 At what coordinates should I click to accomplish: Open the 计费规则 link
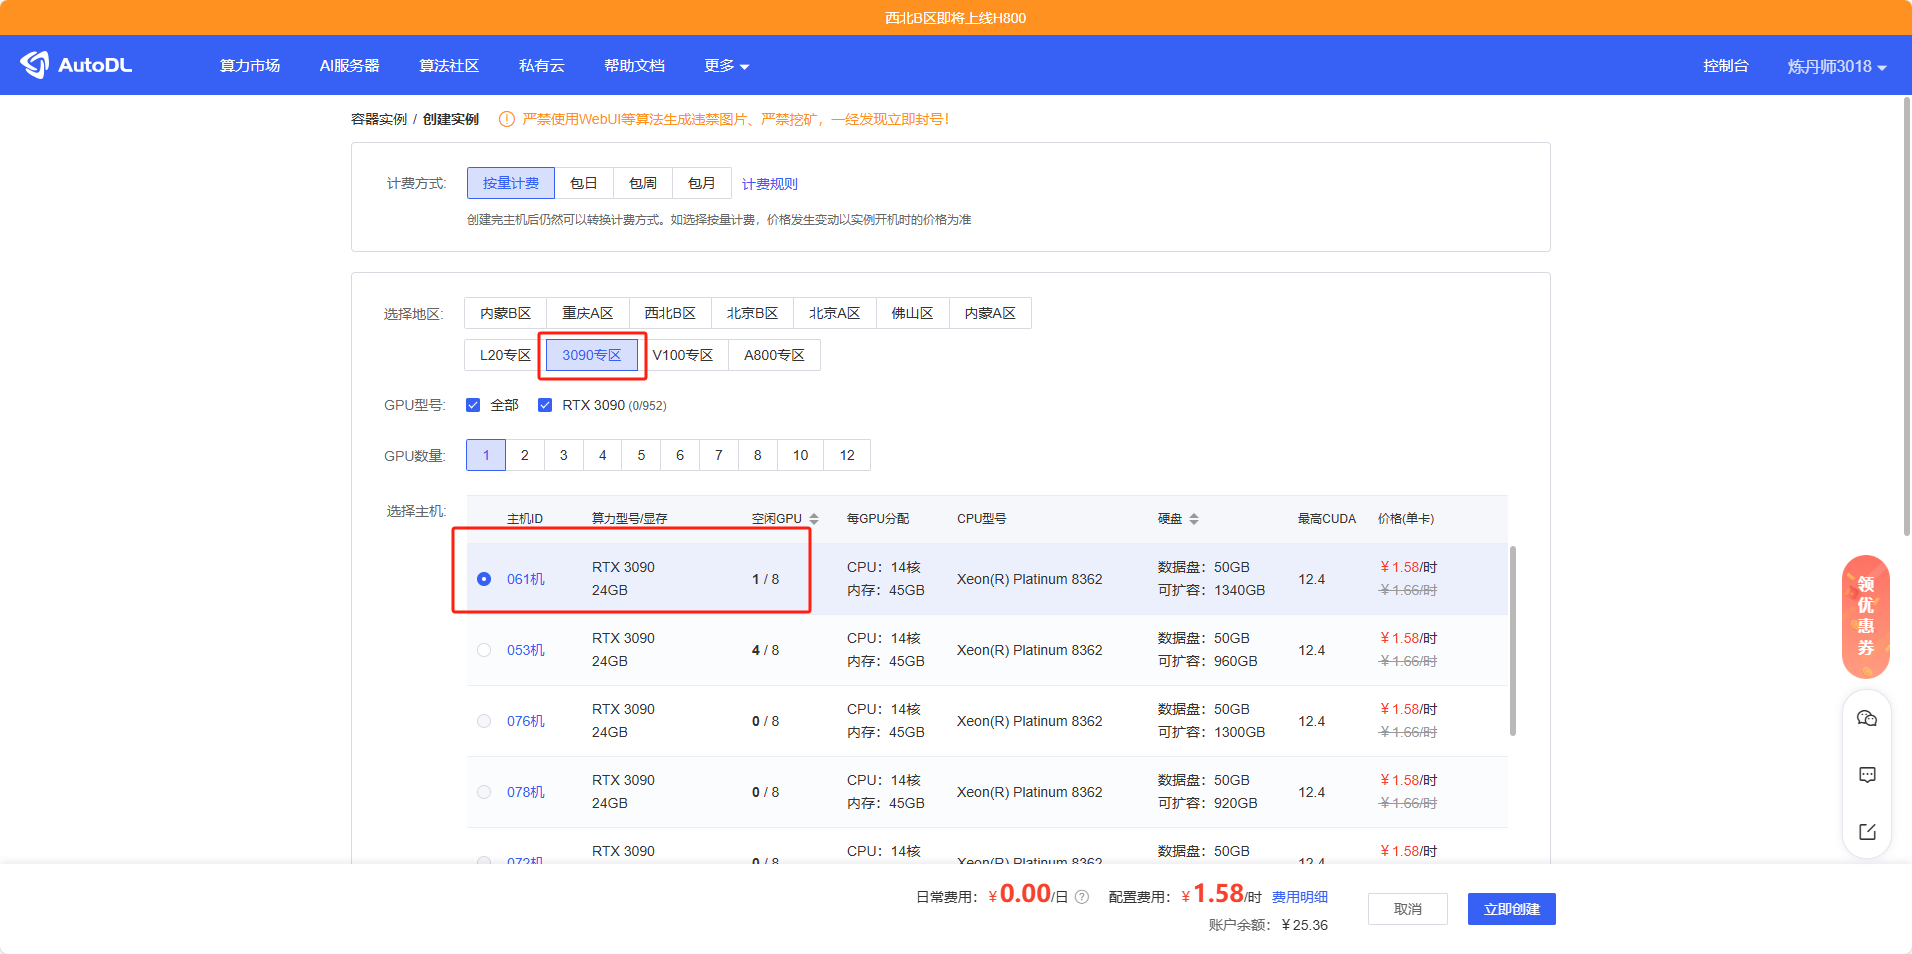point(770,184)
